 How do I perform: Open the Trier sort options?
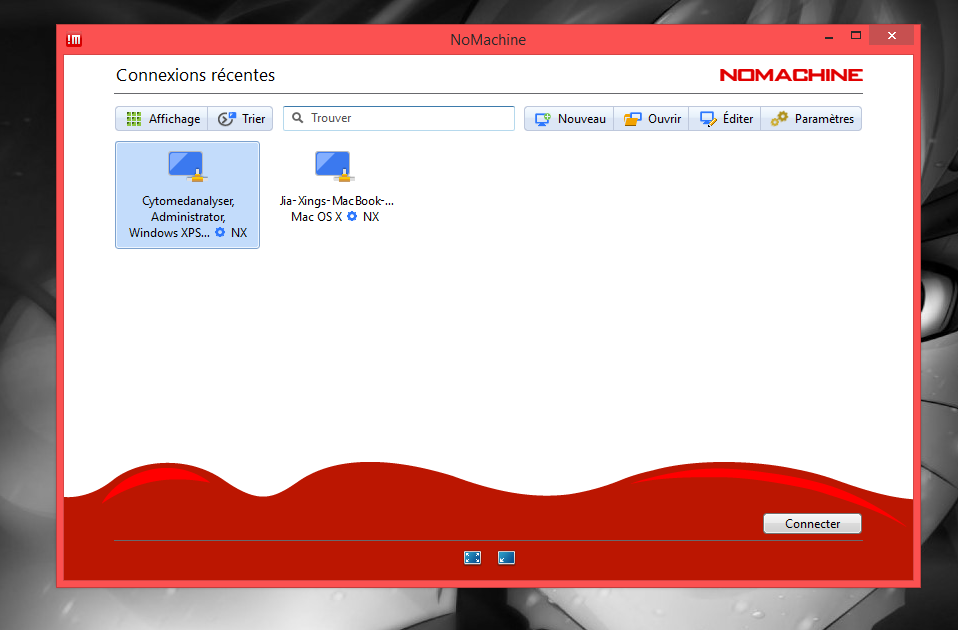241,119
